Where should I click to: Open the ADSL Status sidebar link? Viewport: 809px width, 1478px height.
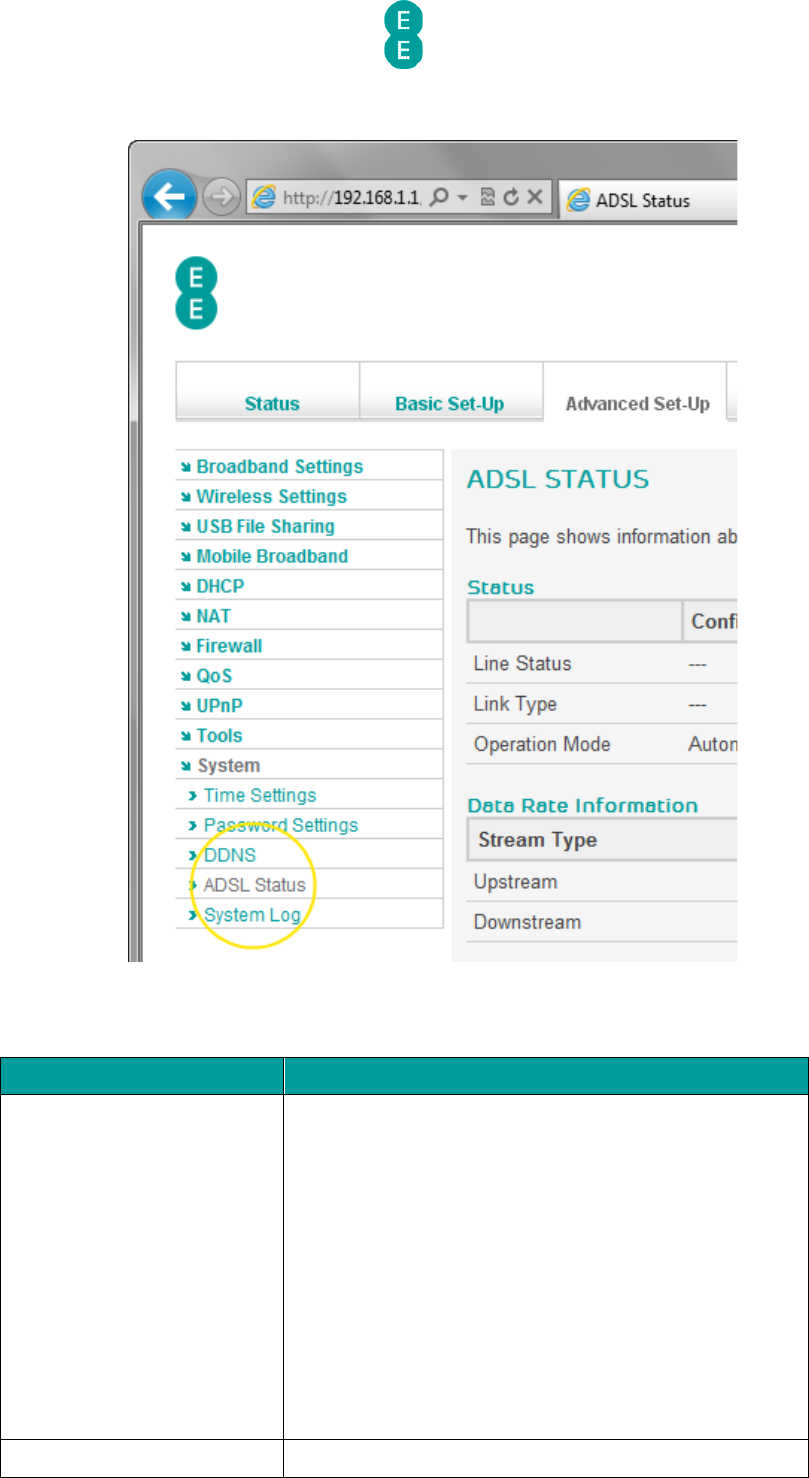[254, 885]
